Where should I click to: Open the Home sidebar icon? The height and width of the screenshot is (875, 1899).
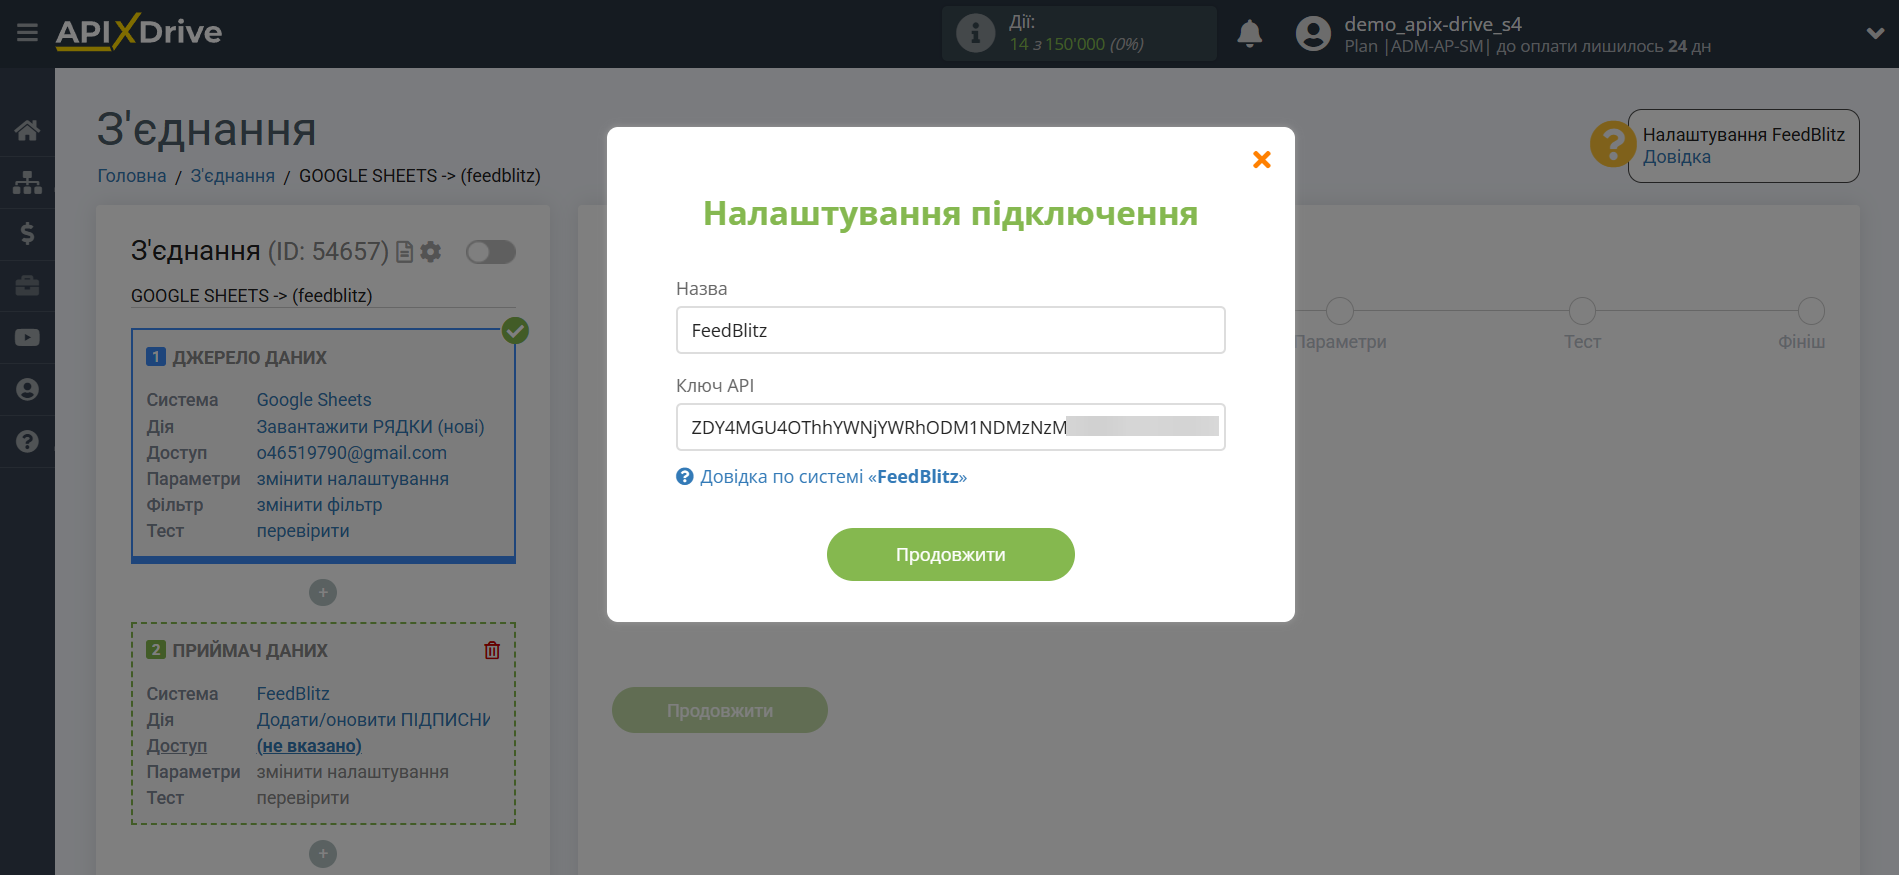coord(27,130)
